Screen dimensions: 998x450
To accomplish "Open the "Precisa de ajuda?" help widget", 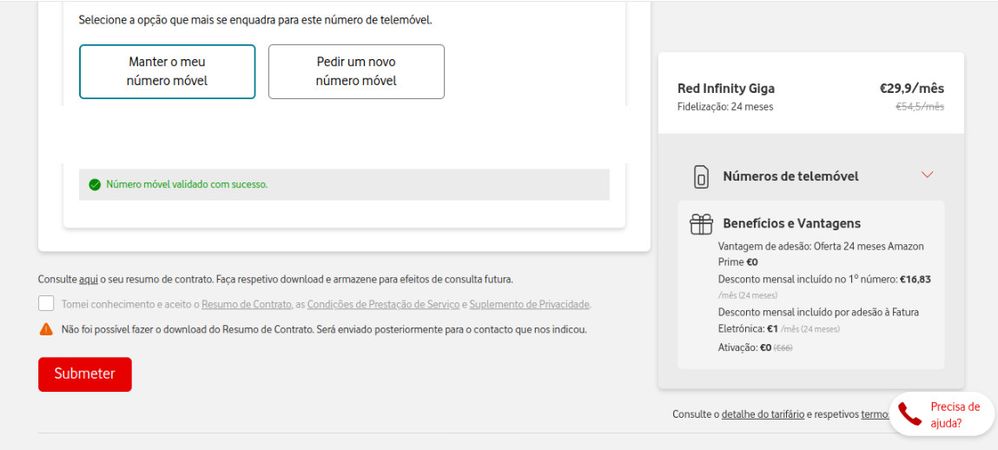I will point(954,414).
